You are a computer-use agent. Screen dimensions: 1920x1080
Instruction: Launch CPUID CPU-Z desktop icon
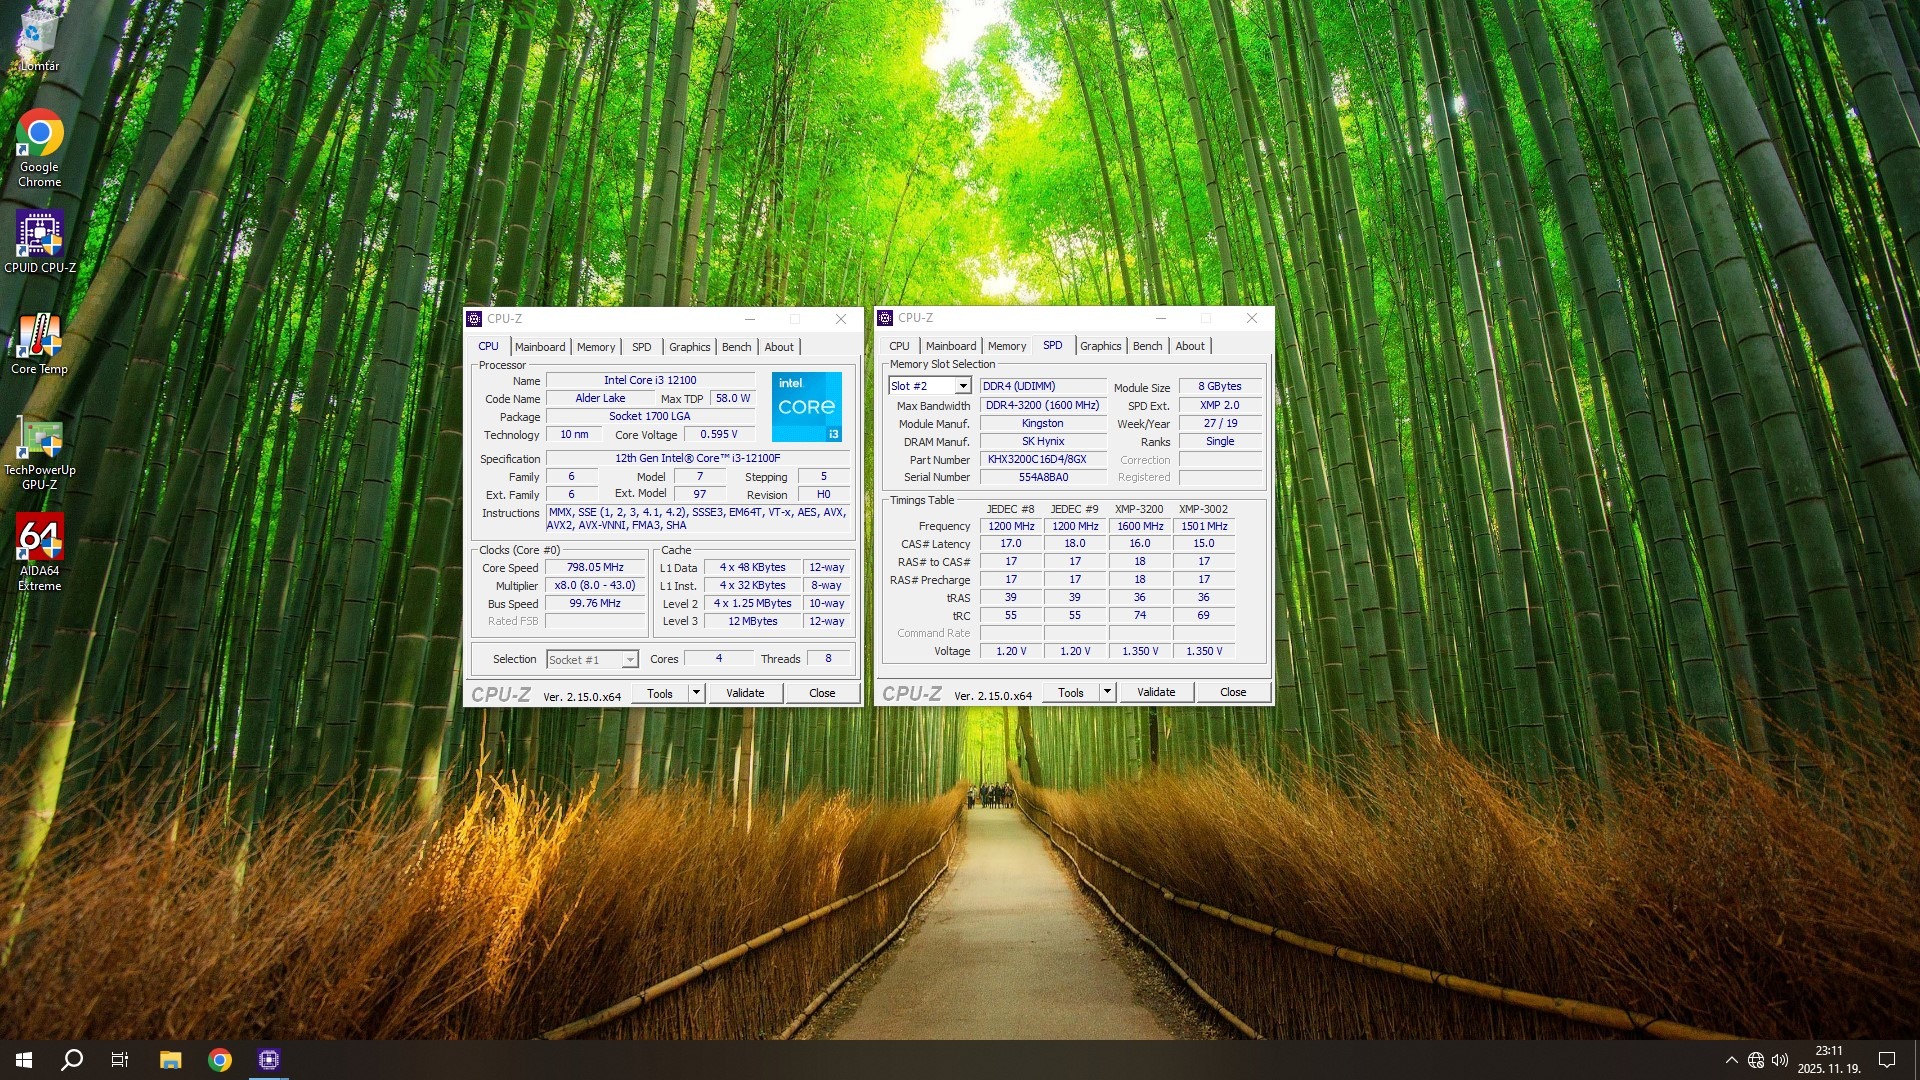point(39,235)
